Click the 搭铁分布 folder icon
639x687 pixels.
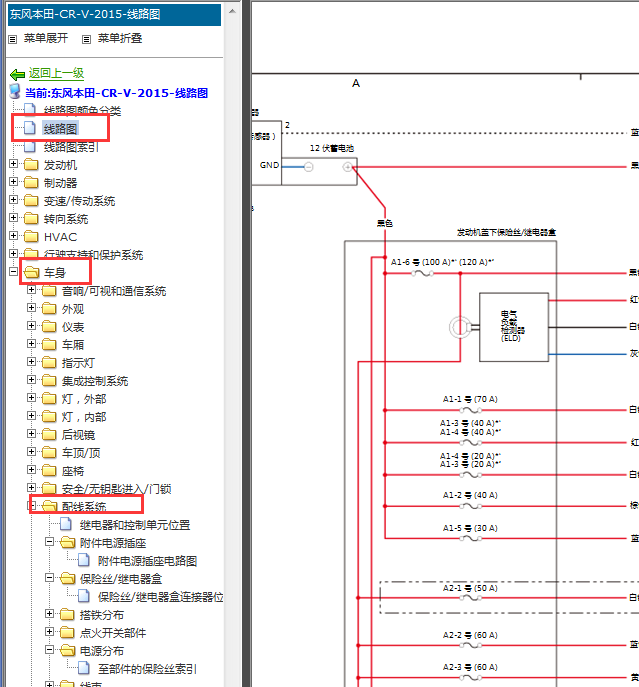point(67,615)
